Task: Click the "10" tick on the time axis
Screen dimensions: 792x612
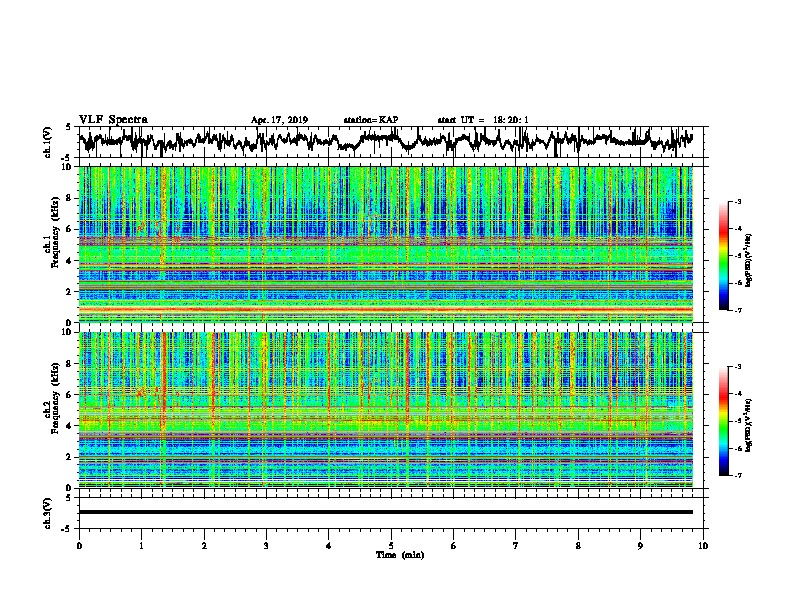Action: 703,546
